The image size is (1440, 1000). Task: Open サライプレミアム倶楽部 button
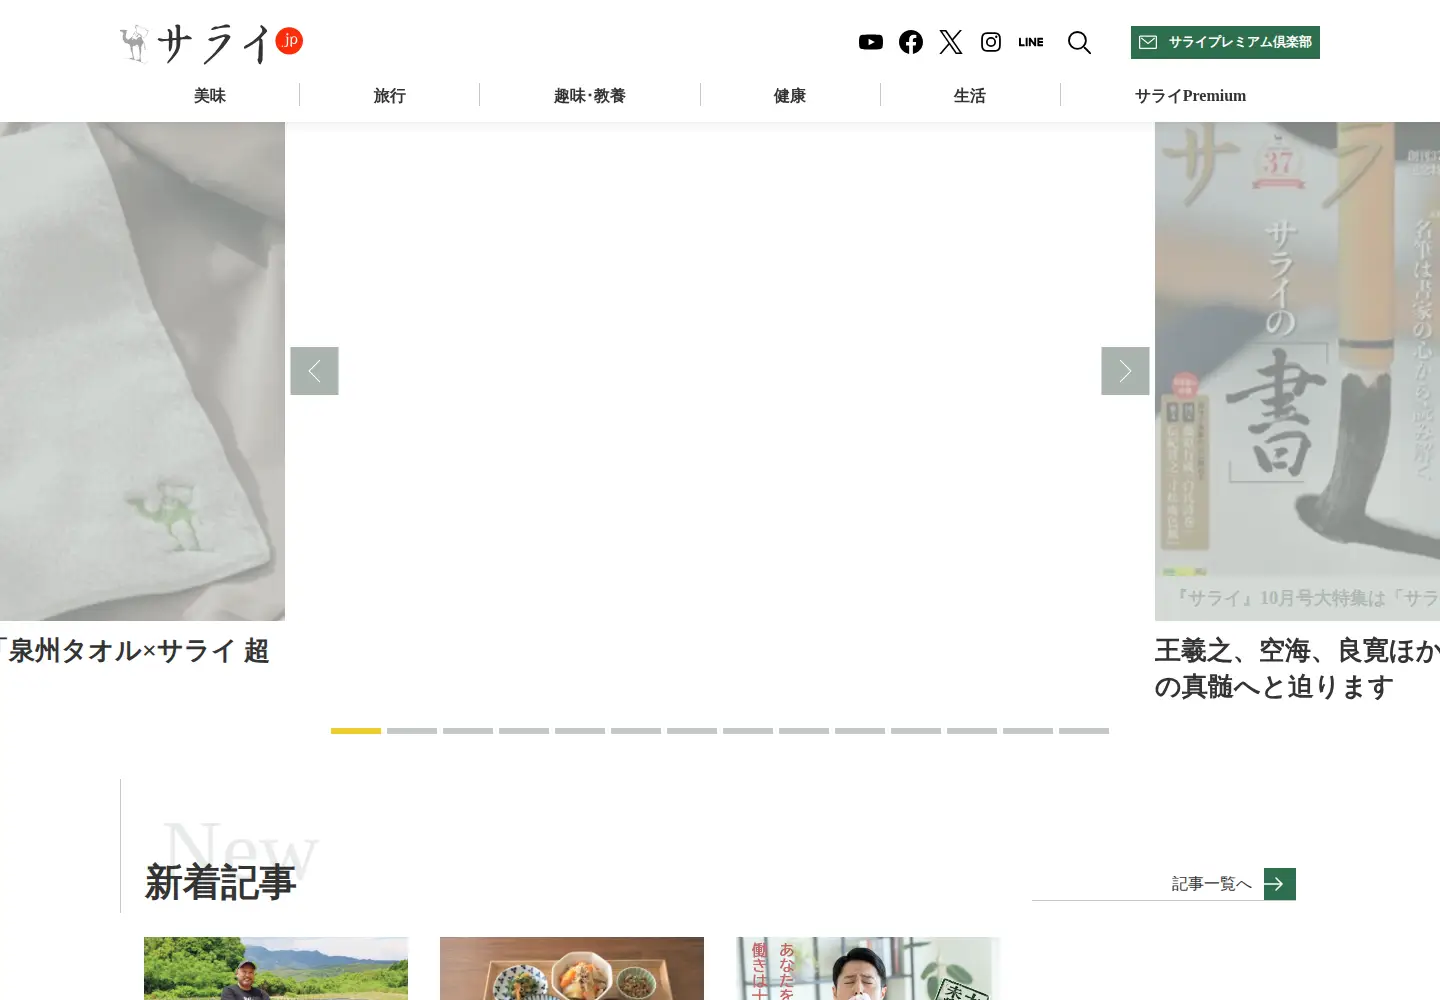pyautogui.click(x=1225, y=42)
